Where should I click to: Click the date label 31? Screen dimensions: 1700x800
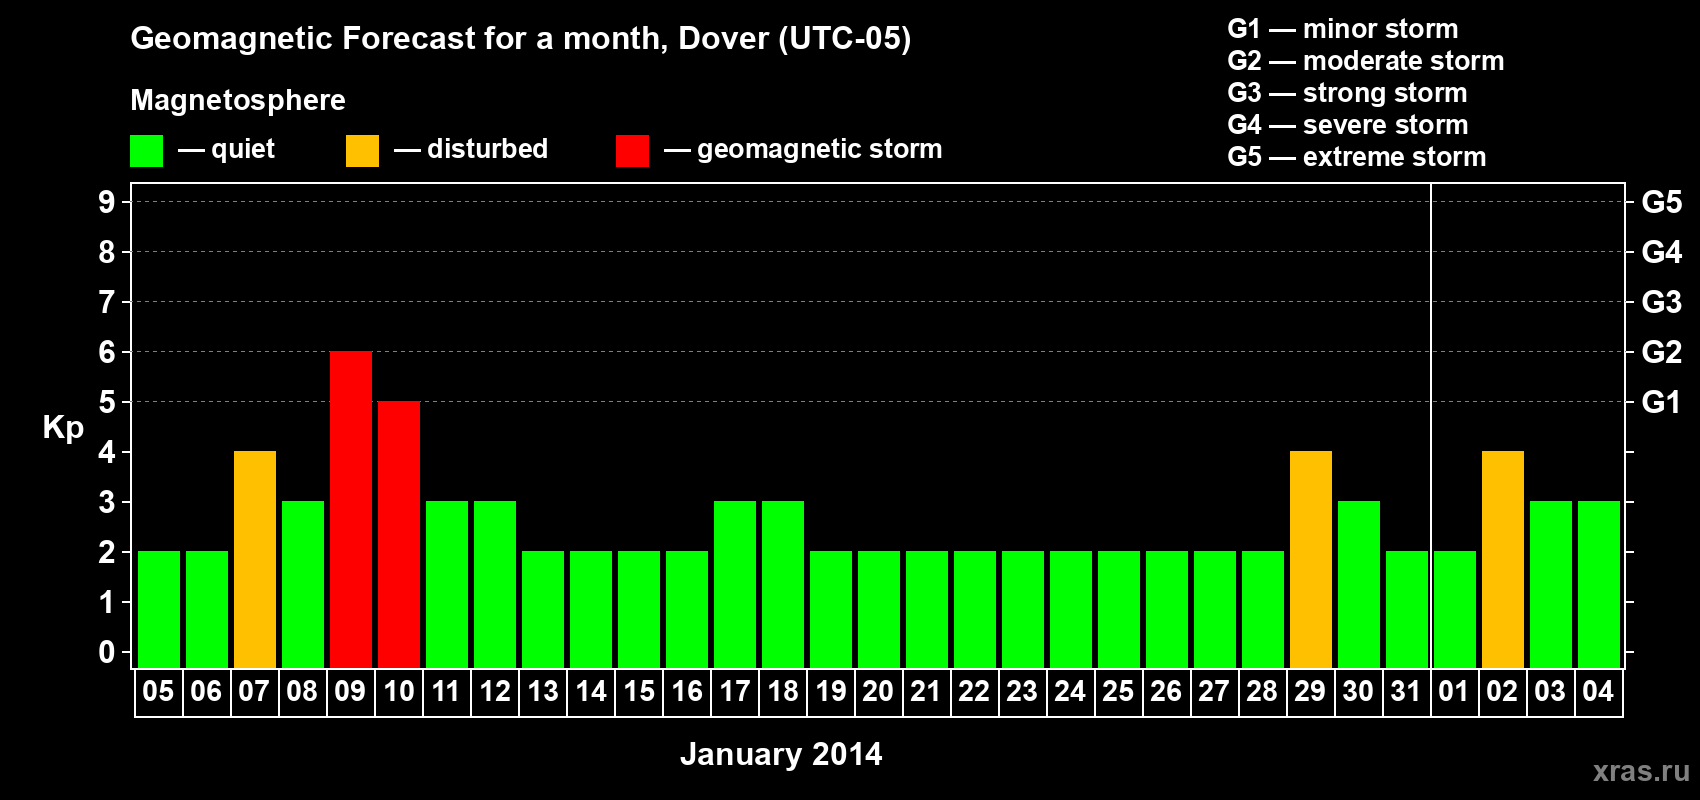1406,692
